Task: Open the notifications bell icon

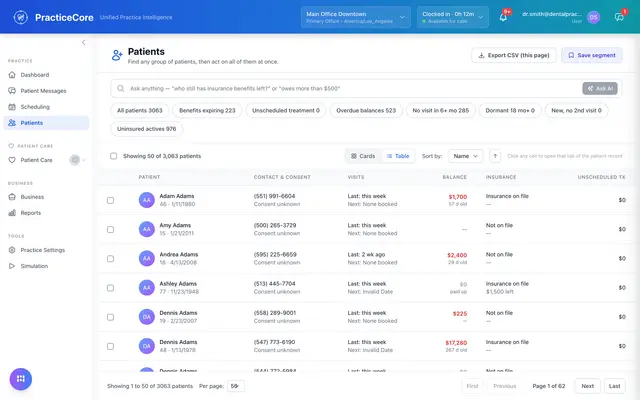Action: 503,17
